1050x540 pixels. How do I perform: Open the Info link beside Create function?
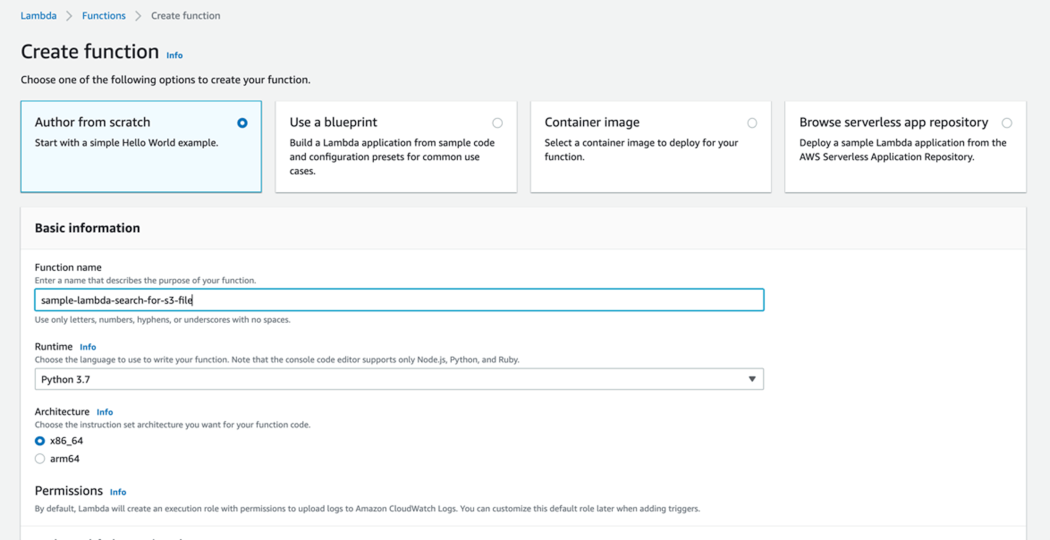[174, 56]
